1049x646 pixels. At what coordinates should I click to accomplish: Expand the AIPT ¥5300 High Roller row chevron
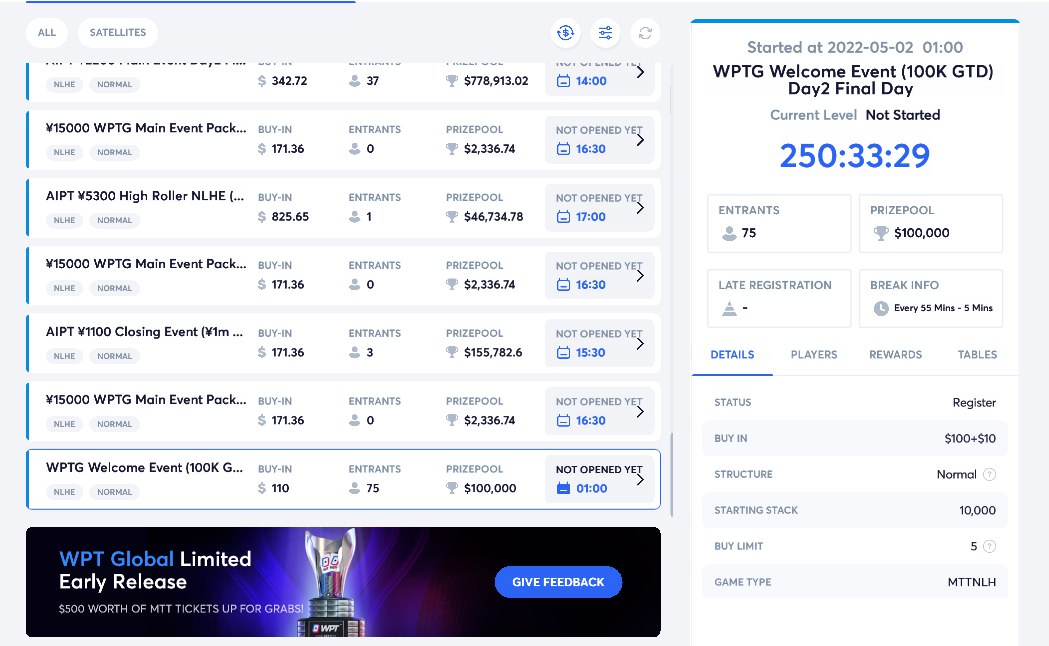pyautogui.click(x=640, y=208)
